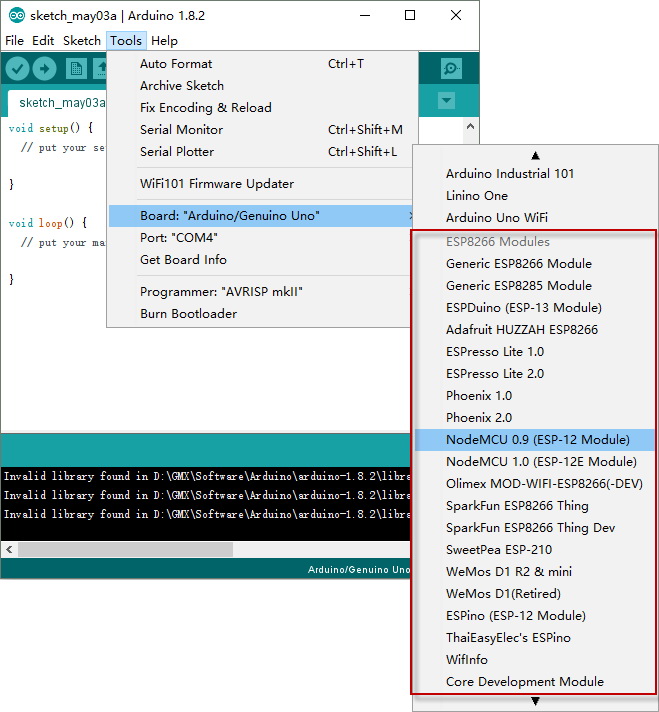Select Adafruit HUZZAH ESP8266 board
This screenshot has width=659, height=712.
535,330
